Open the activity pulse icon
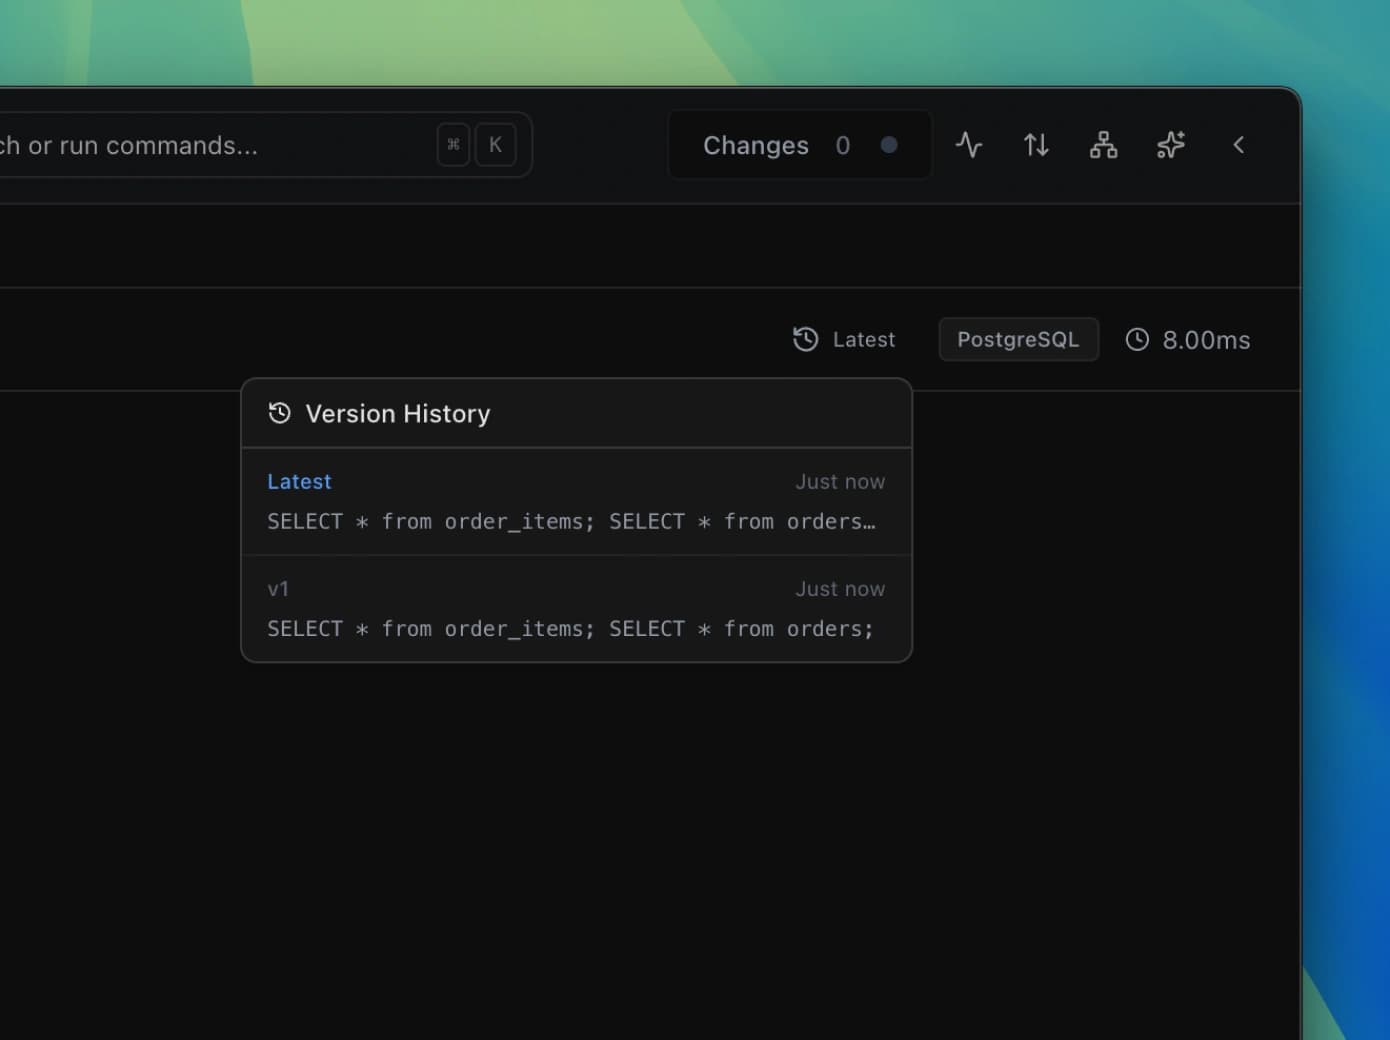 pyautogui.click(x=968, y=145)
